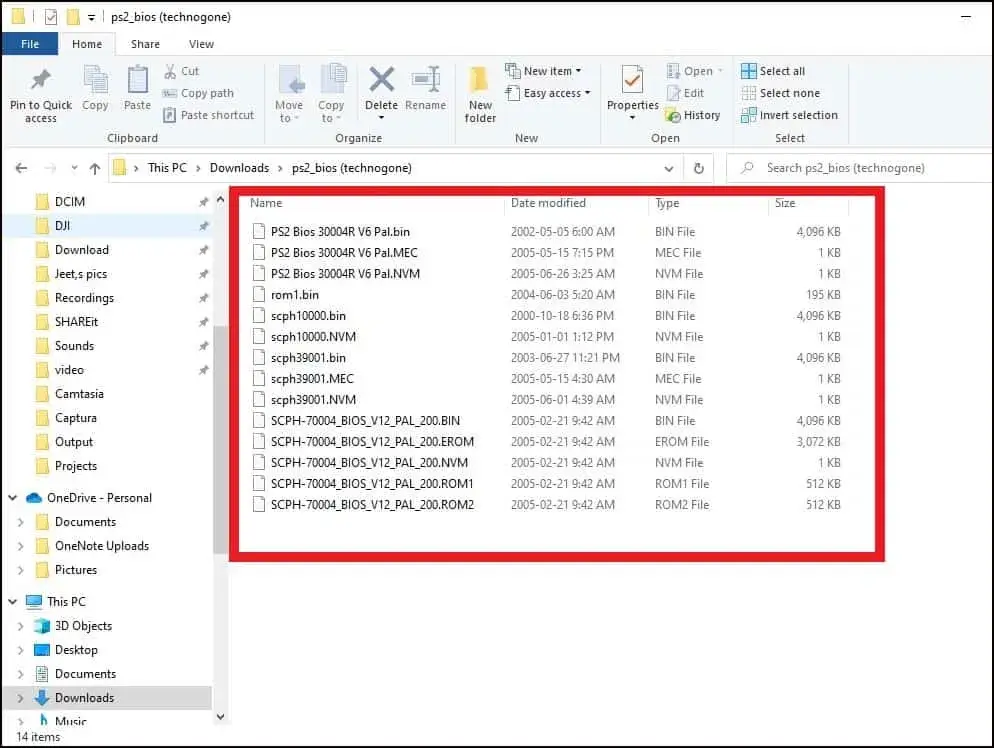Click the Rename icon
This screenshot has width=994, height=748.
[426, 80]
